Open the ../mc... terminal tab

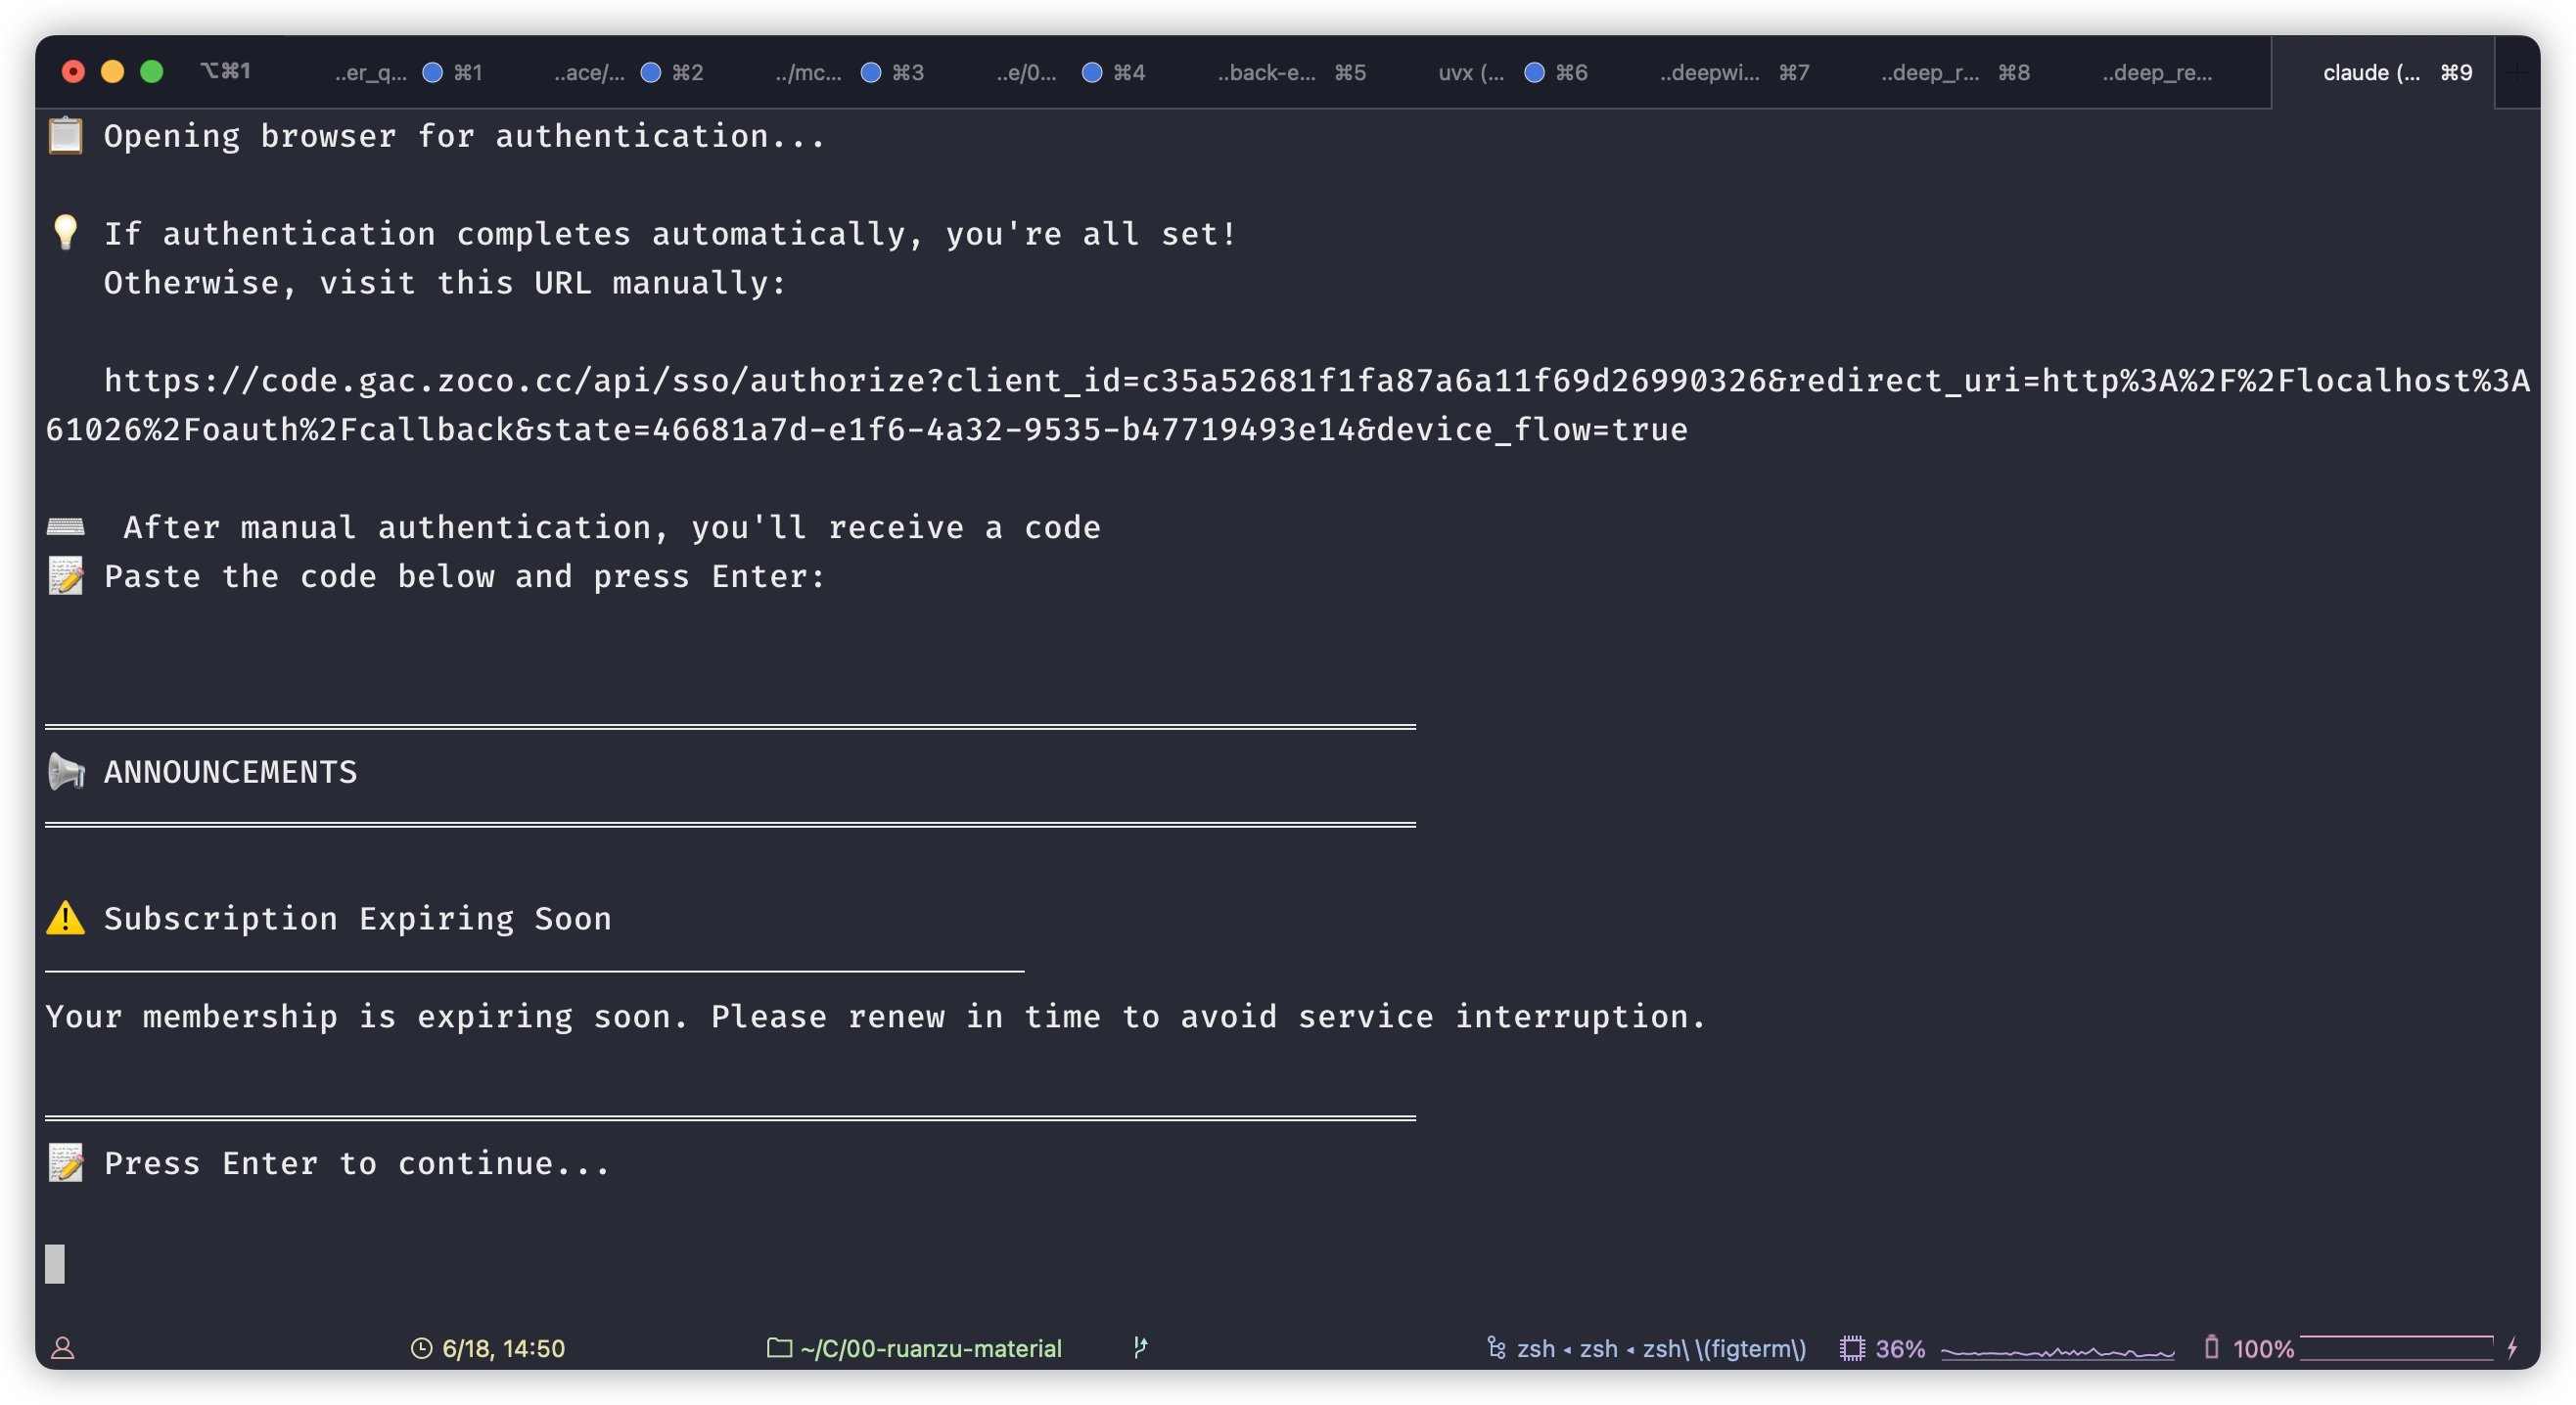click(x=808, y=72)
